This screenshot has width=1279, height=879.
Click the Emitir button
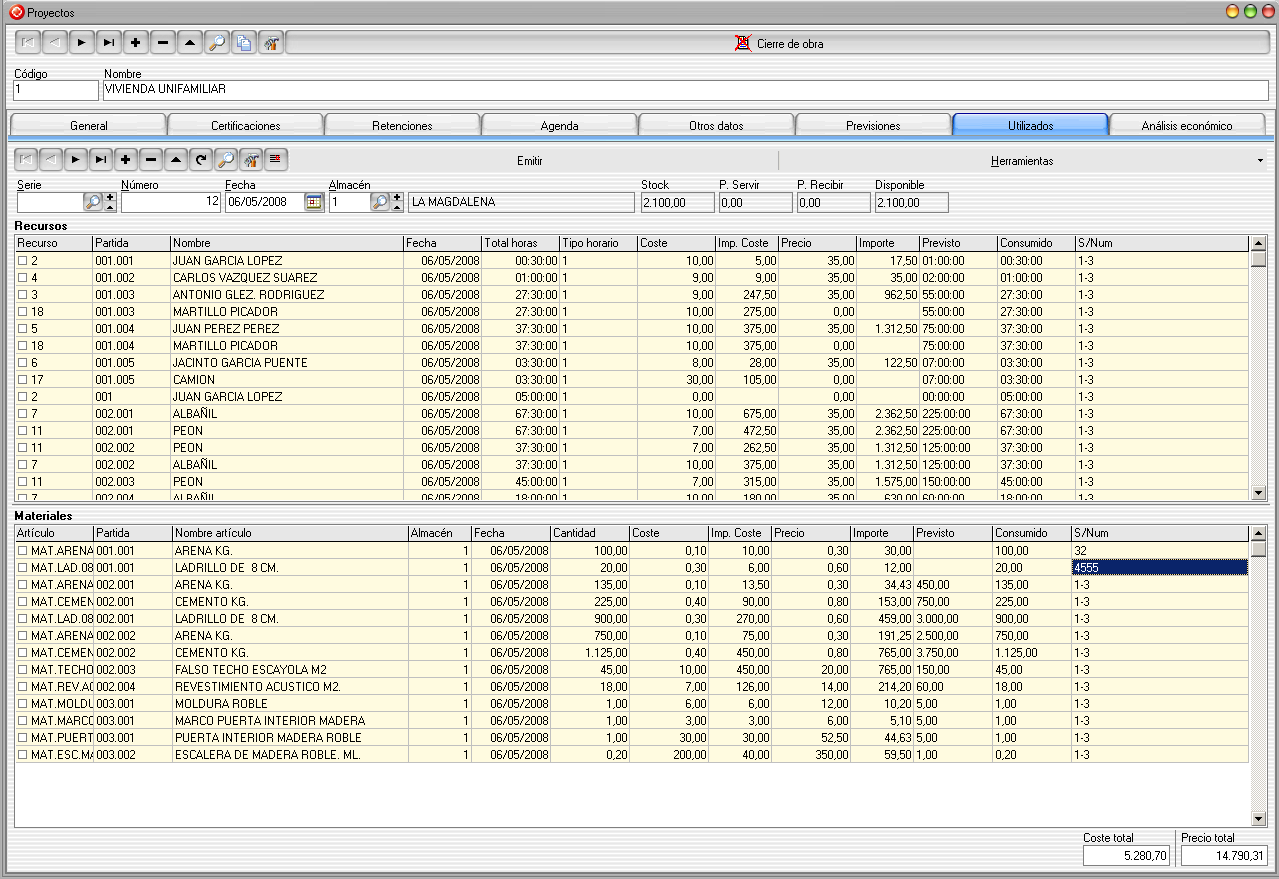point(530,160)
